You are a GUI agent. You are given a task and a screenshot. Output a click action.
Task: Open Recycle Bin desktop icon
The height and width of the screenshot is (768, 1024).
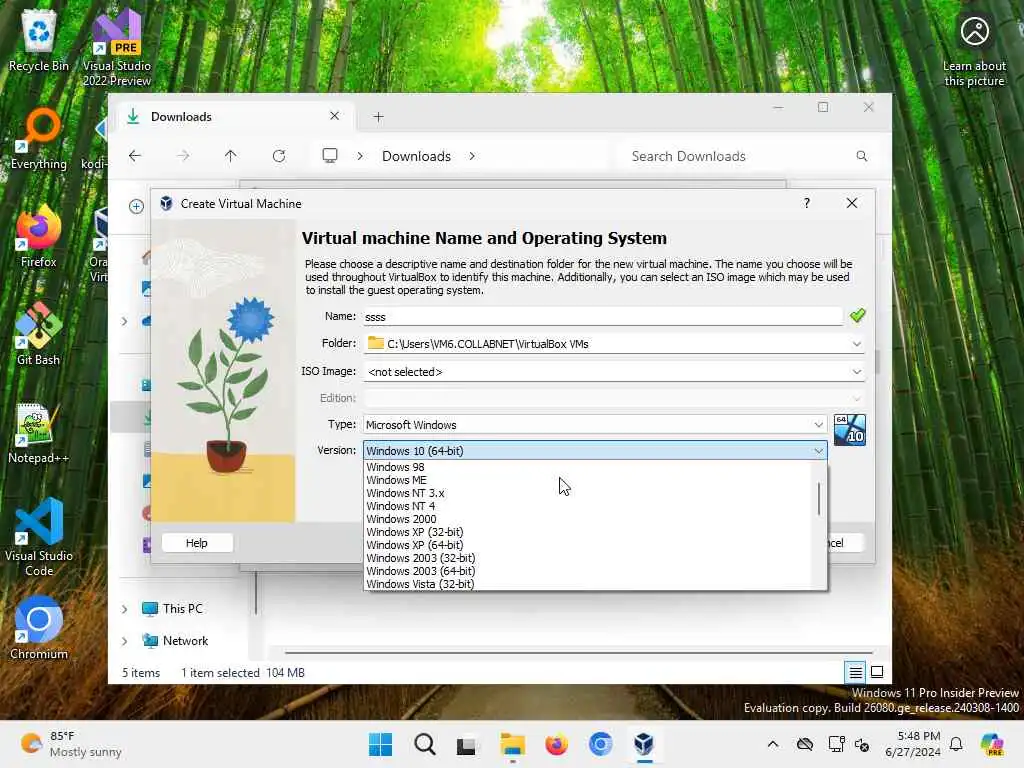click(38, 42)
